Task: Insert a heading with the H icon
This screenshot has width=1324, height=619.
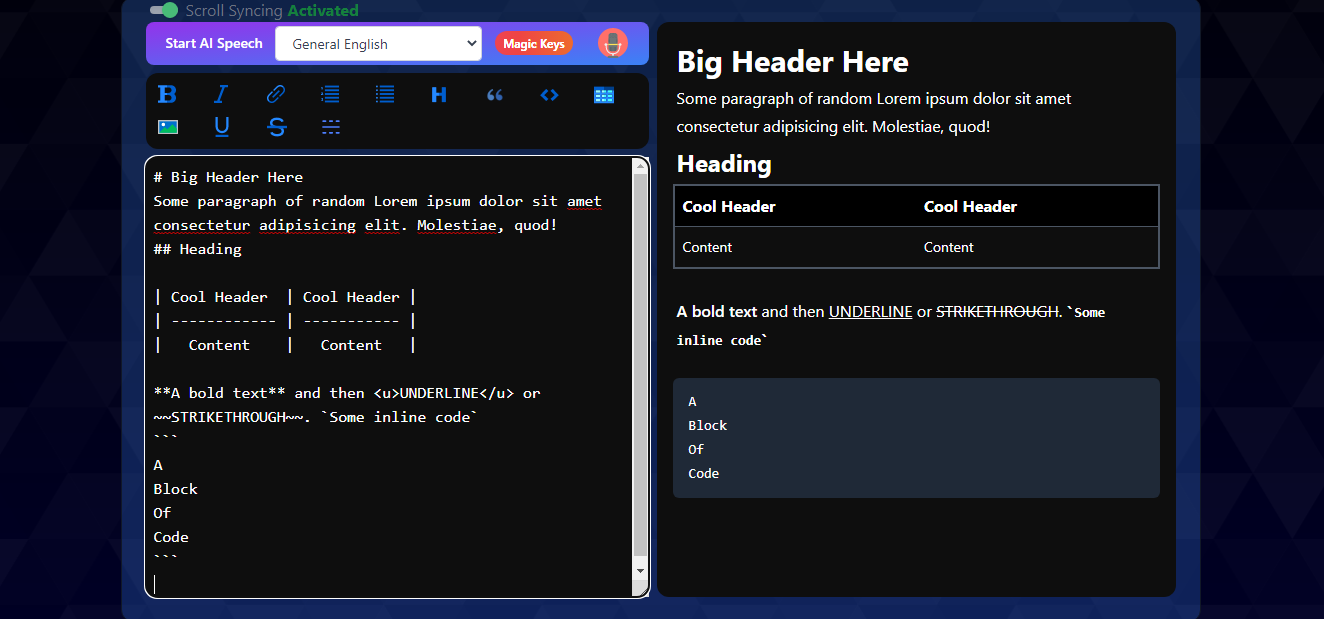Action: point(439,95)
